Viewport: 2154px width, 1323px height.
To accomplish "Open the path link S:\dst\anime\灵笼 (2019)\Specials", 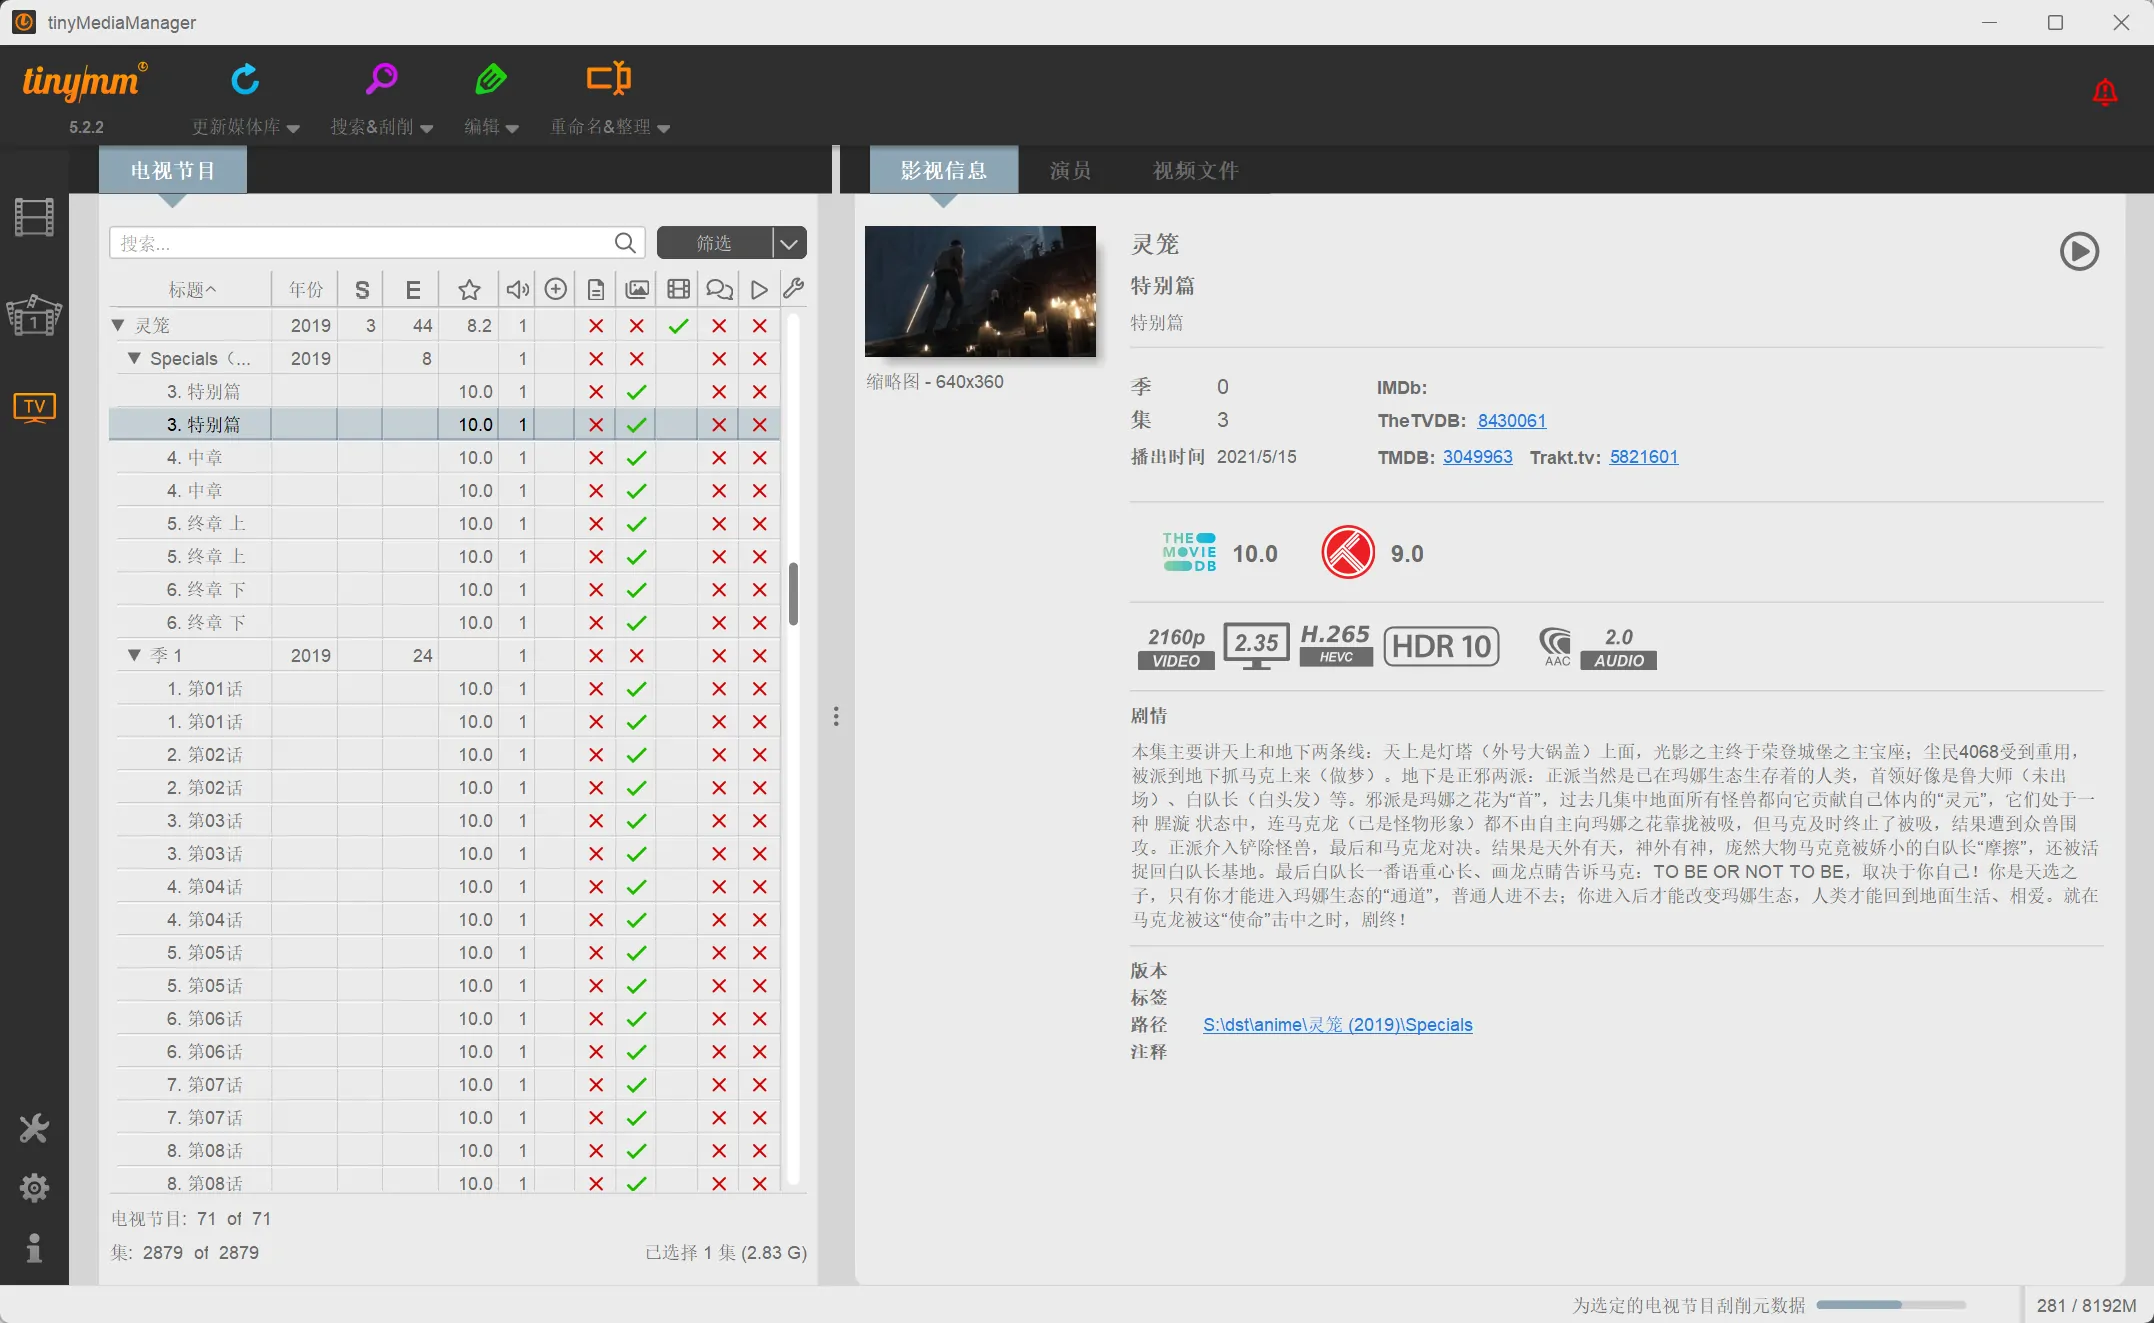I will point(1337,1025).
